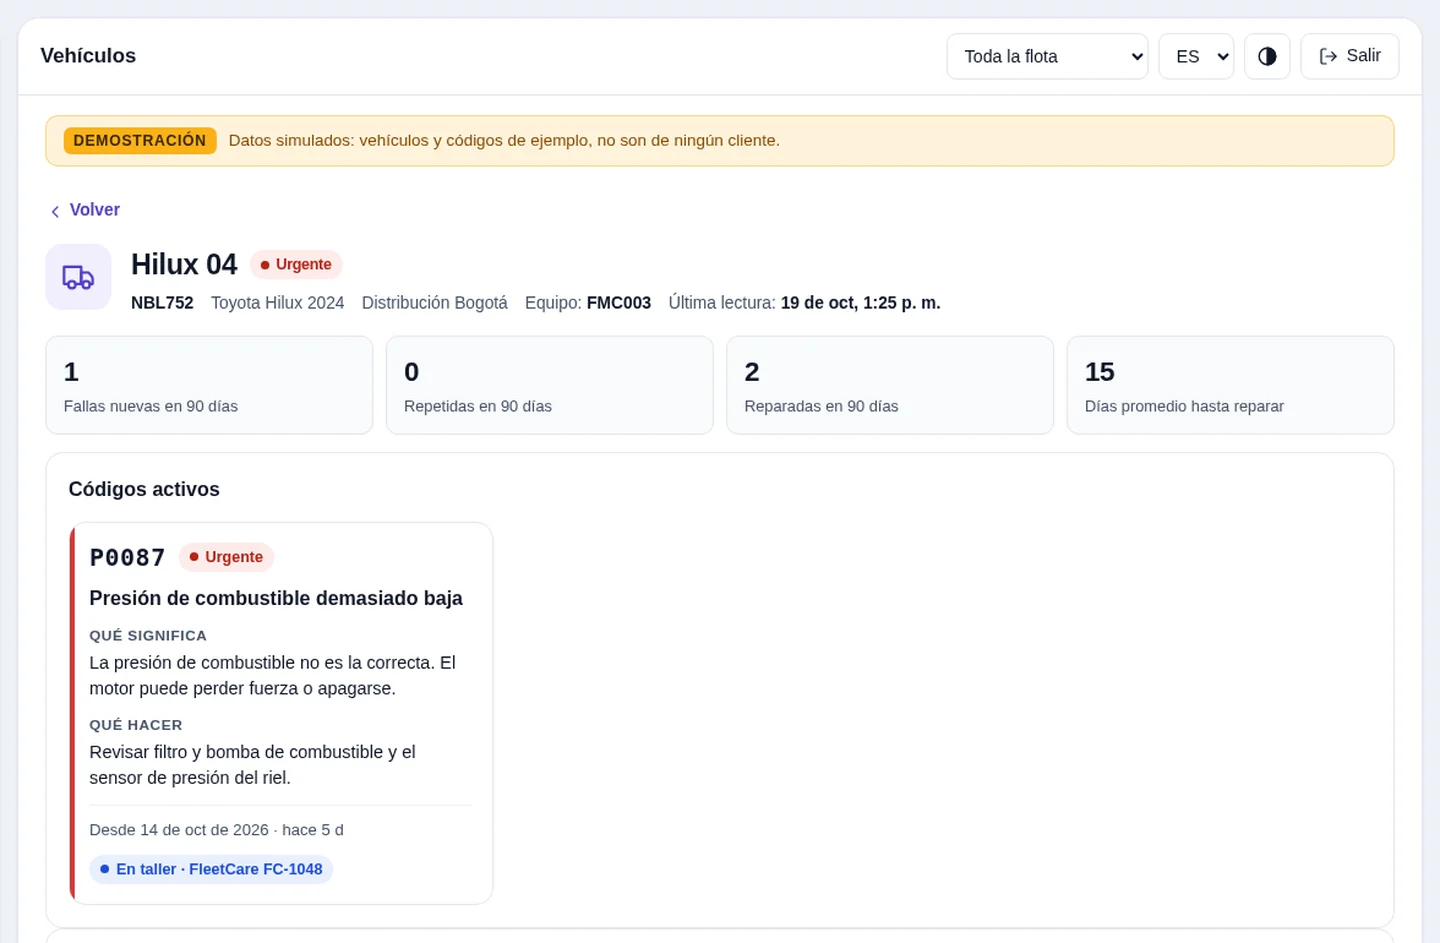This screenshot has height=943, width=1440.
Task: Go back using the Volver link
Action: point(85,210)
